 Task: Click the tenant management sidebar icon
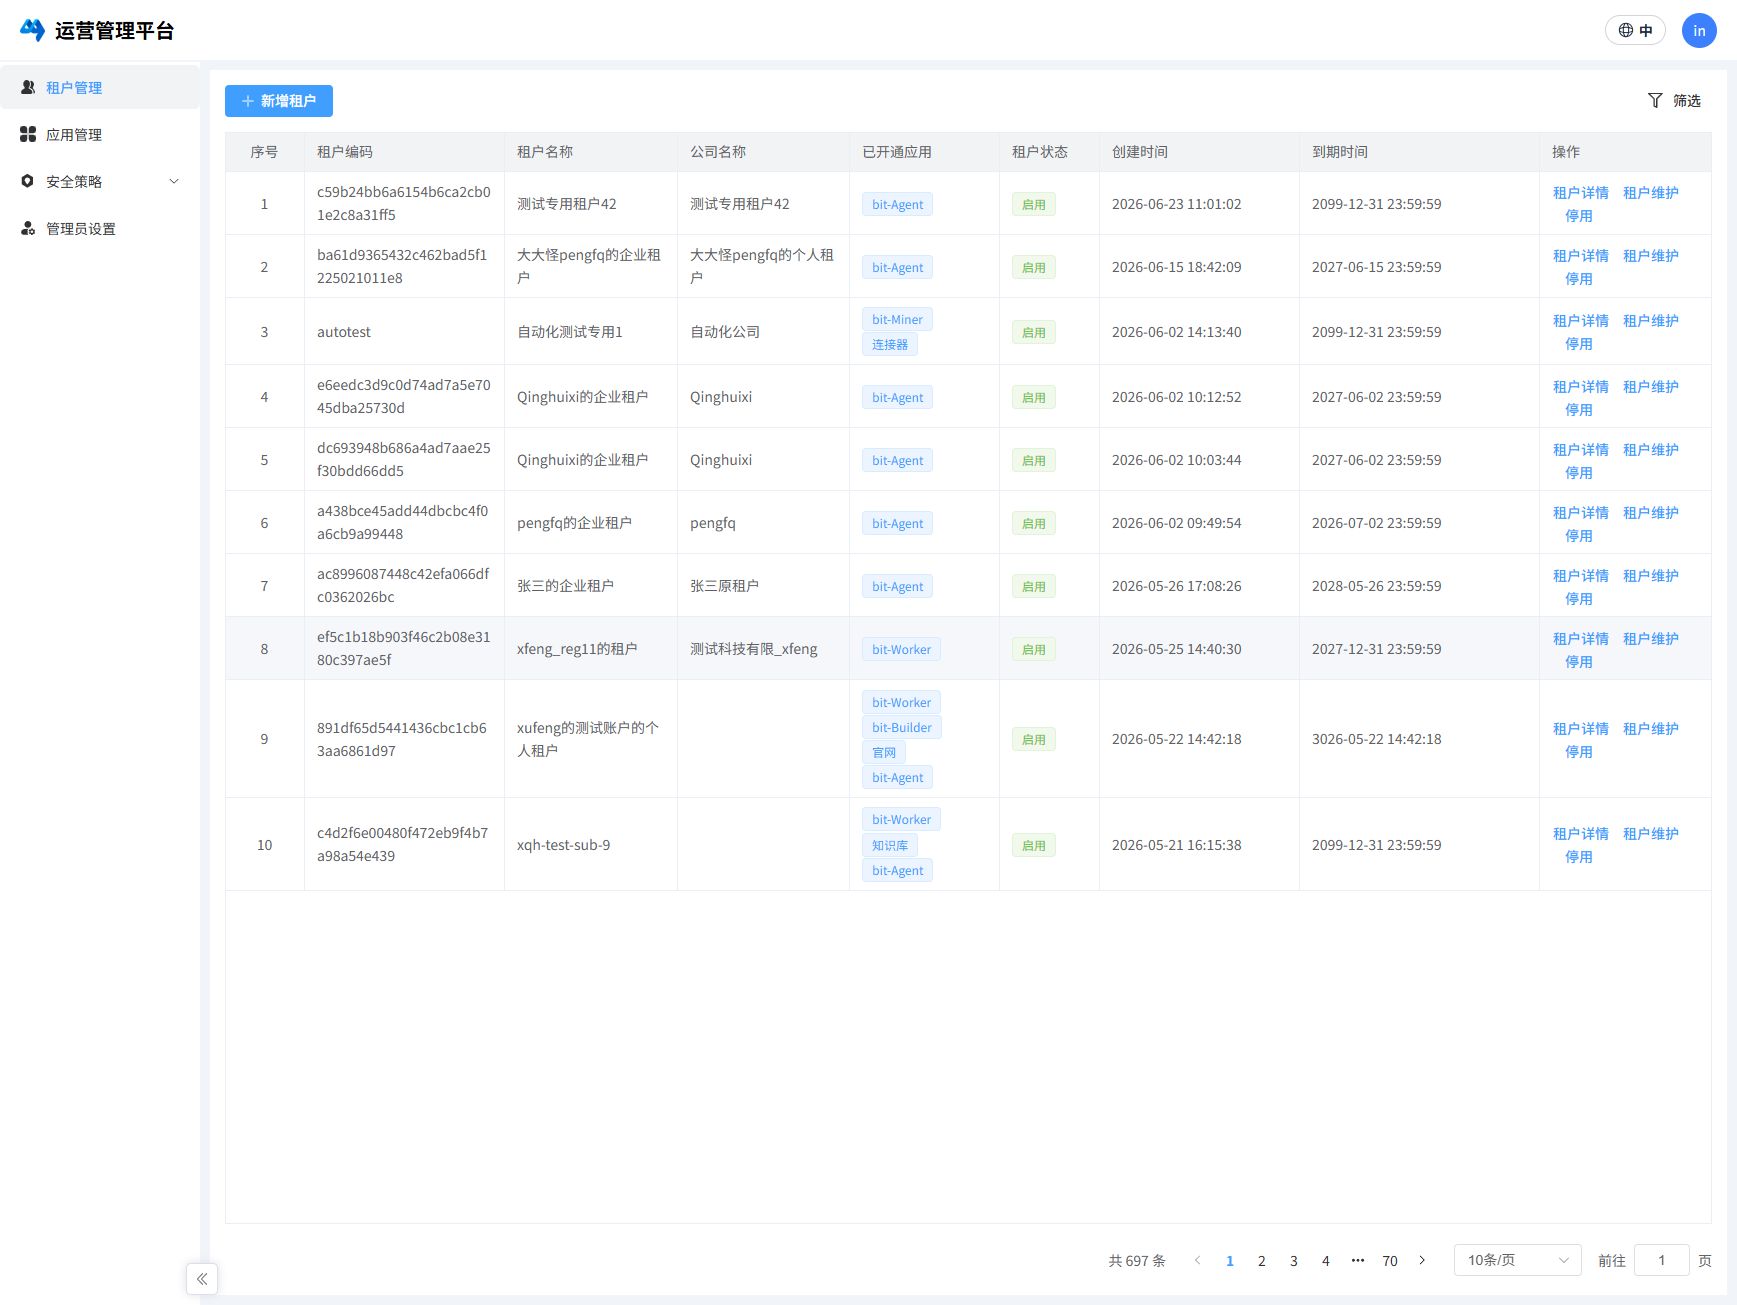(28, 87)
